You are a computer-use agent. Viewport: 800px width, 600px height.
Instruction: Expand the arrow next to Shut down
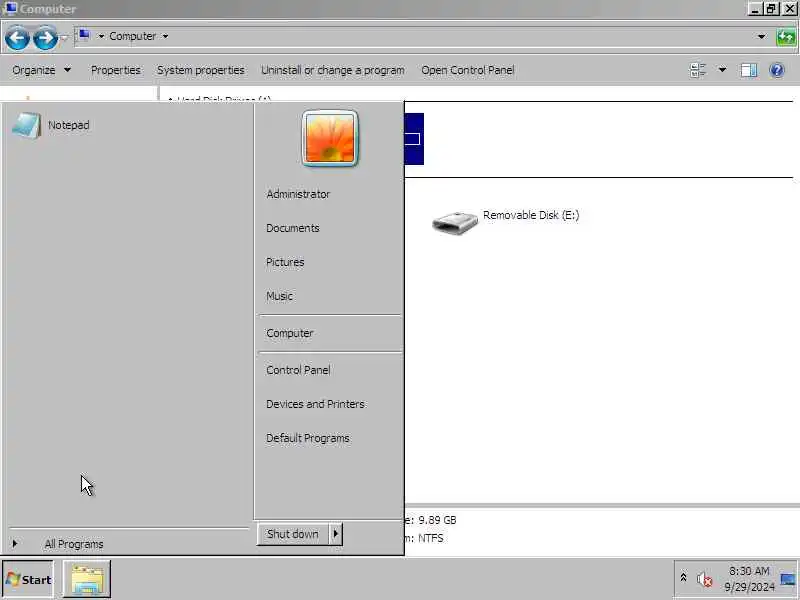click(336, 534)
